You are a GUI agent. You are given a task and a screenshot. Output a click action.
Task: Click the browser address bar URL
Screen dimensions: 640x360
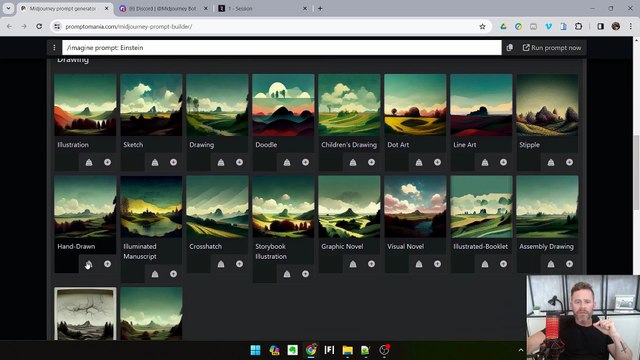(129, 27)
